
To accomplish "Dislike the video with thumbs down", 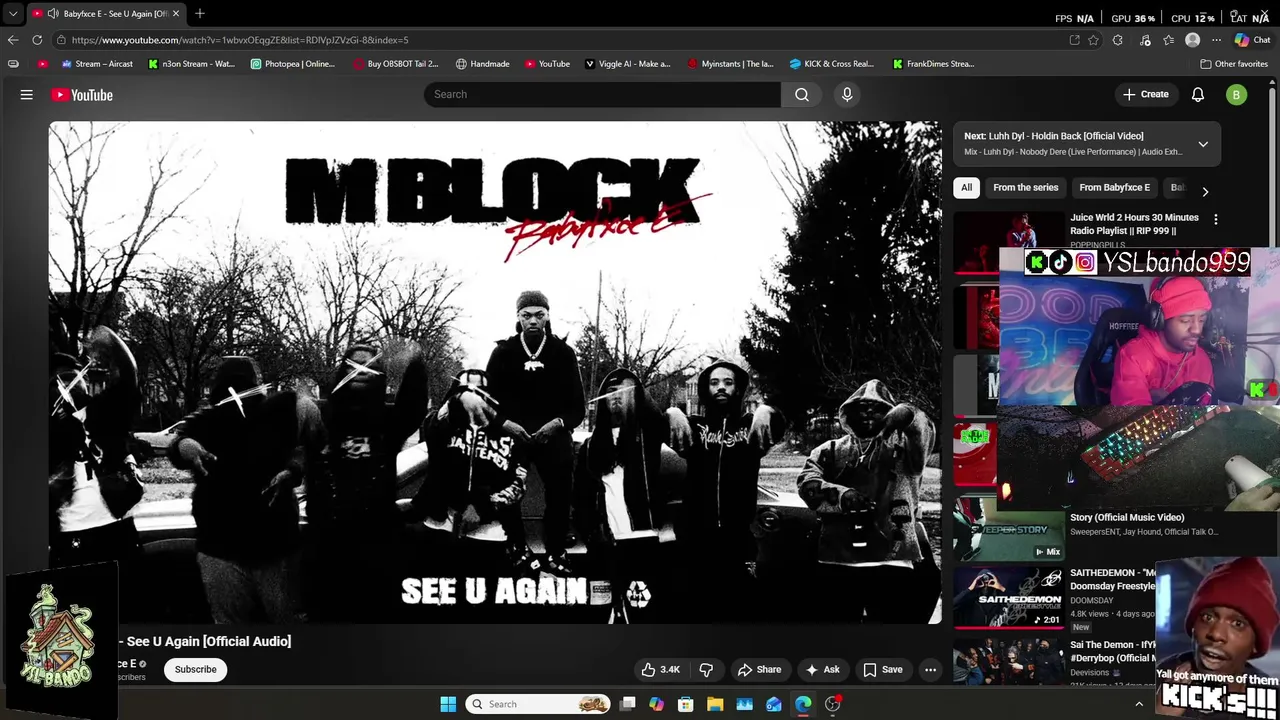I will [x=706, y=670].
